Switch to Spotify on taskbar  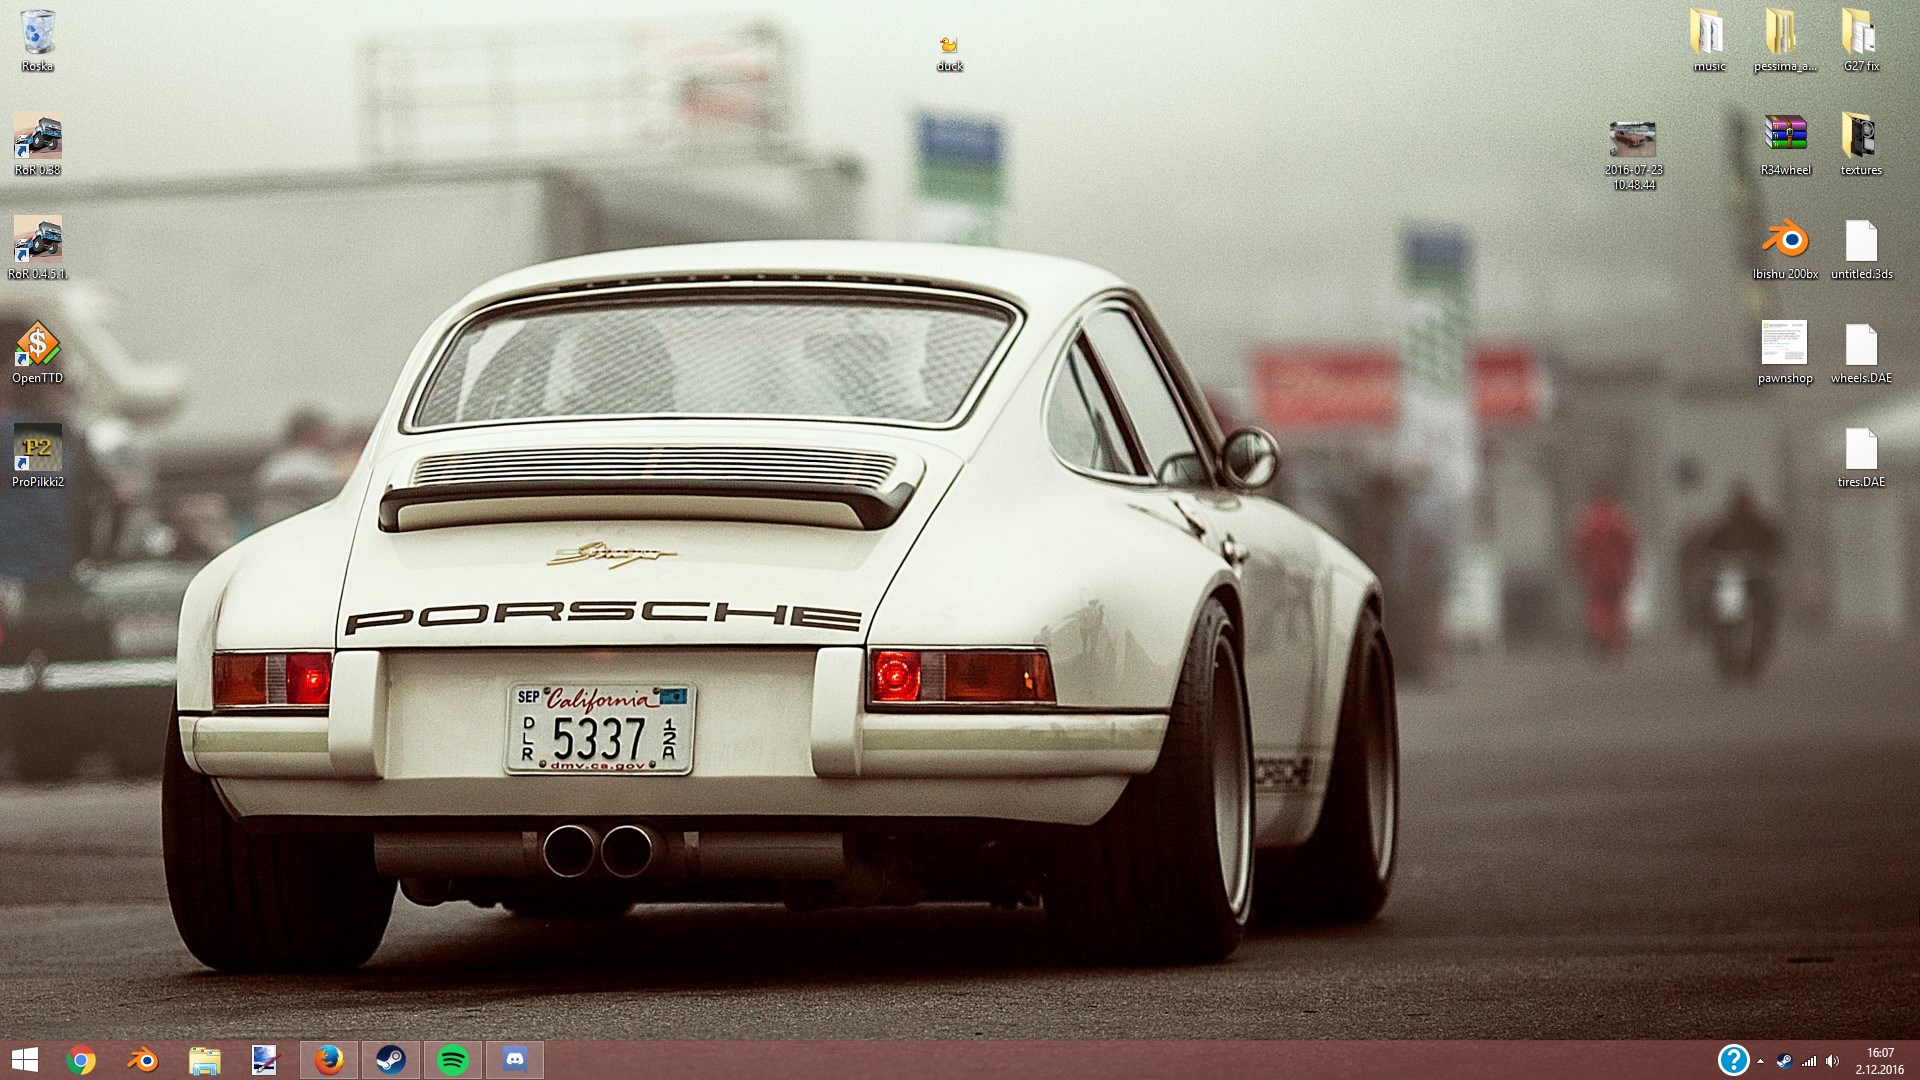pos(453,1060)
